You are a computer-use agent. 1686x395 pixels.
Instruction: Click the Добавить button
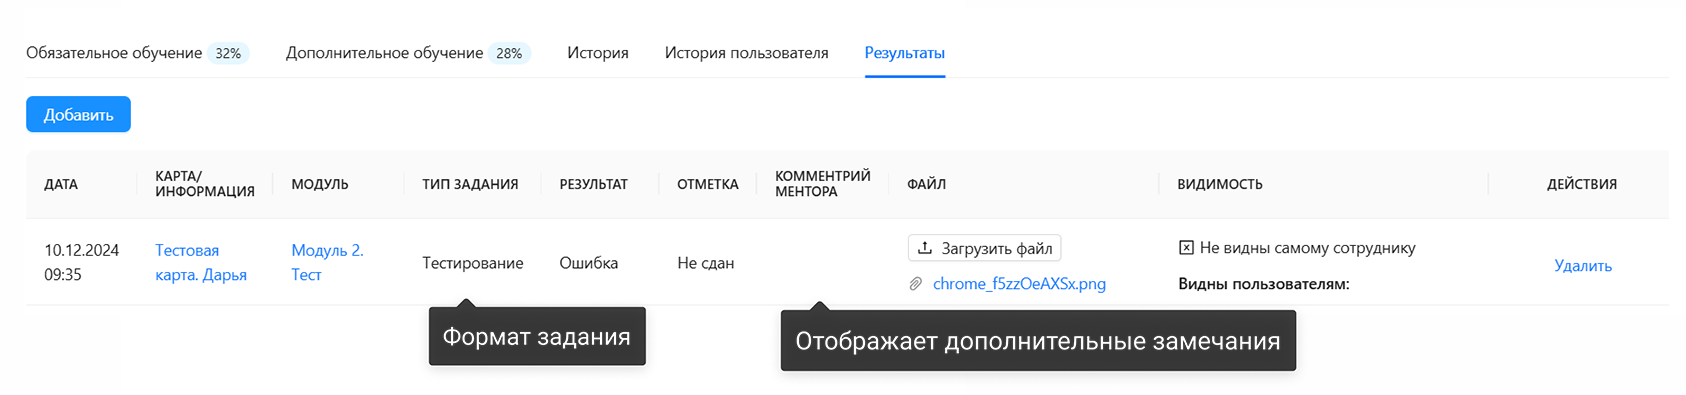pos(78,114)
